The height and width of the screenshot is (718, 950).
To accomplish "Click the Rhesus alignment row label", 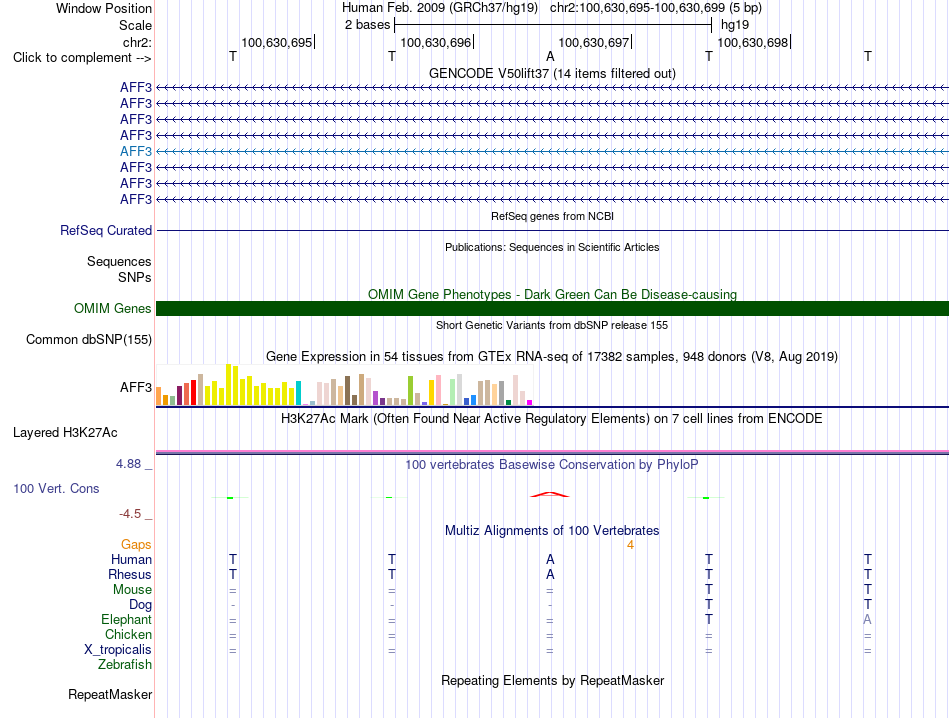I will pyautogui.click(x=130, y=574).
